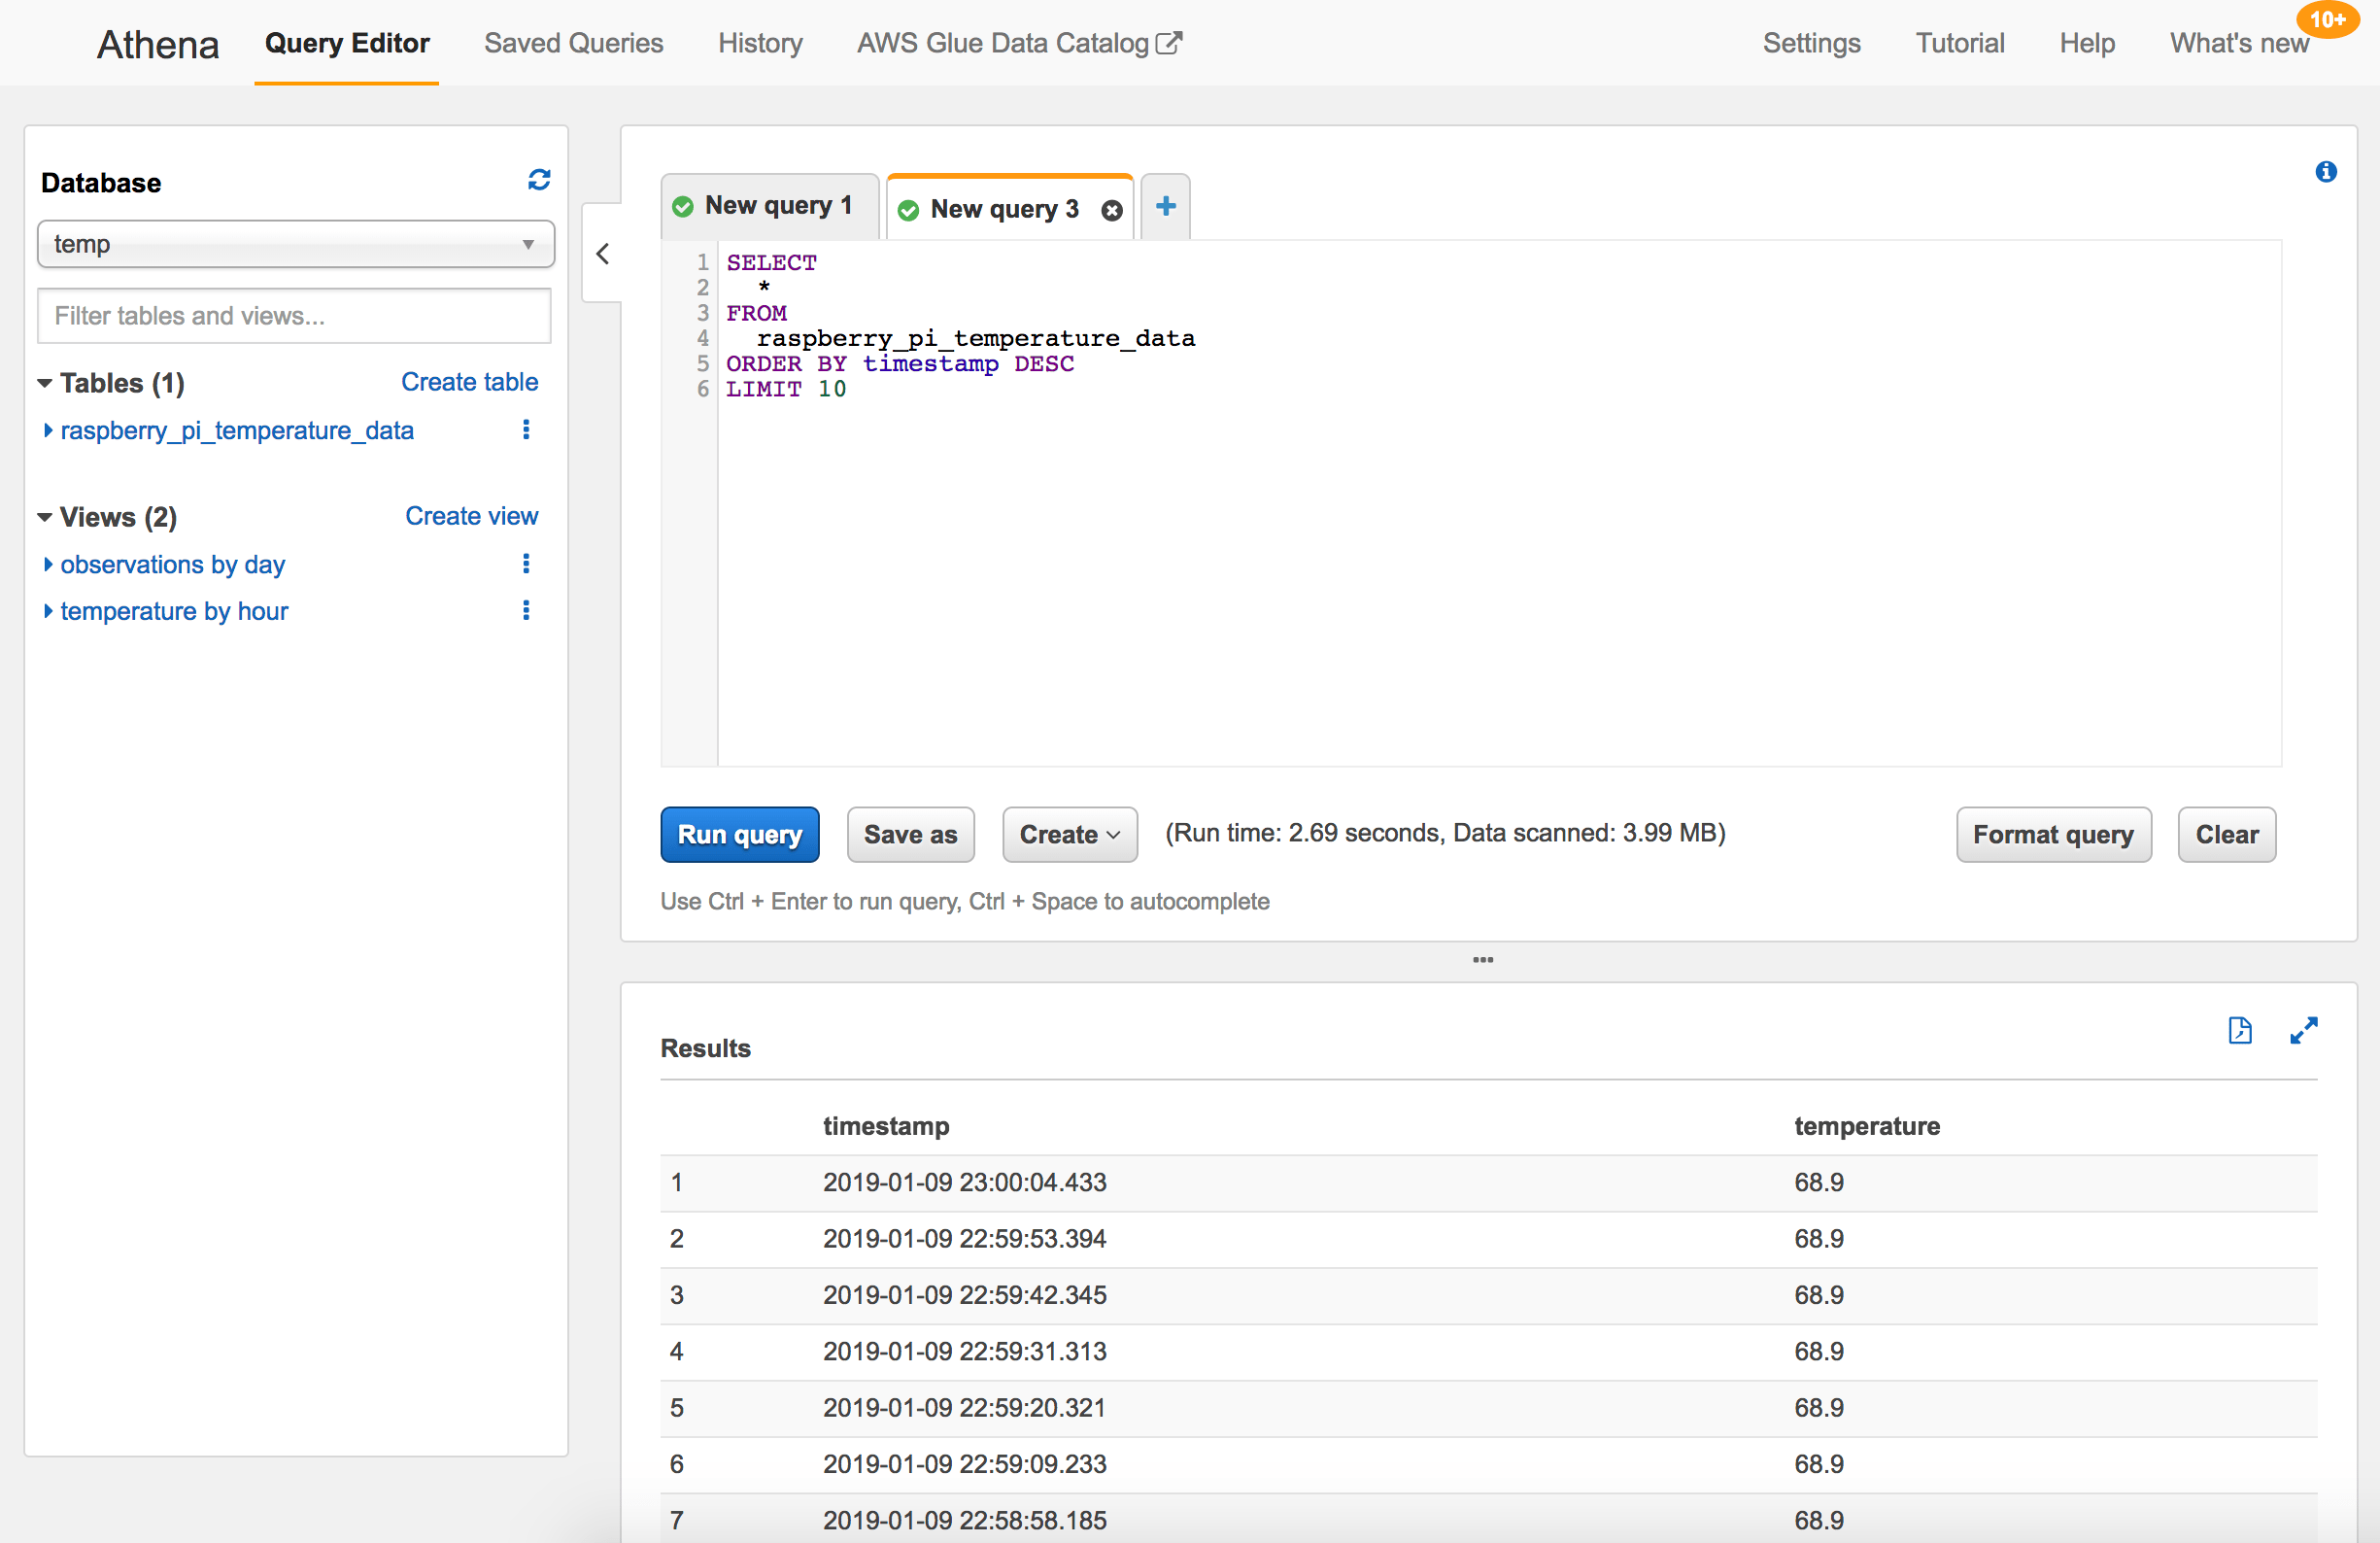This screenshot has width=2380, height=1543.
Task: Click the Create table link
Action: coord(469,382)
